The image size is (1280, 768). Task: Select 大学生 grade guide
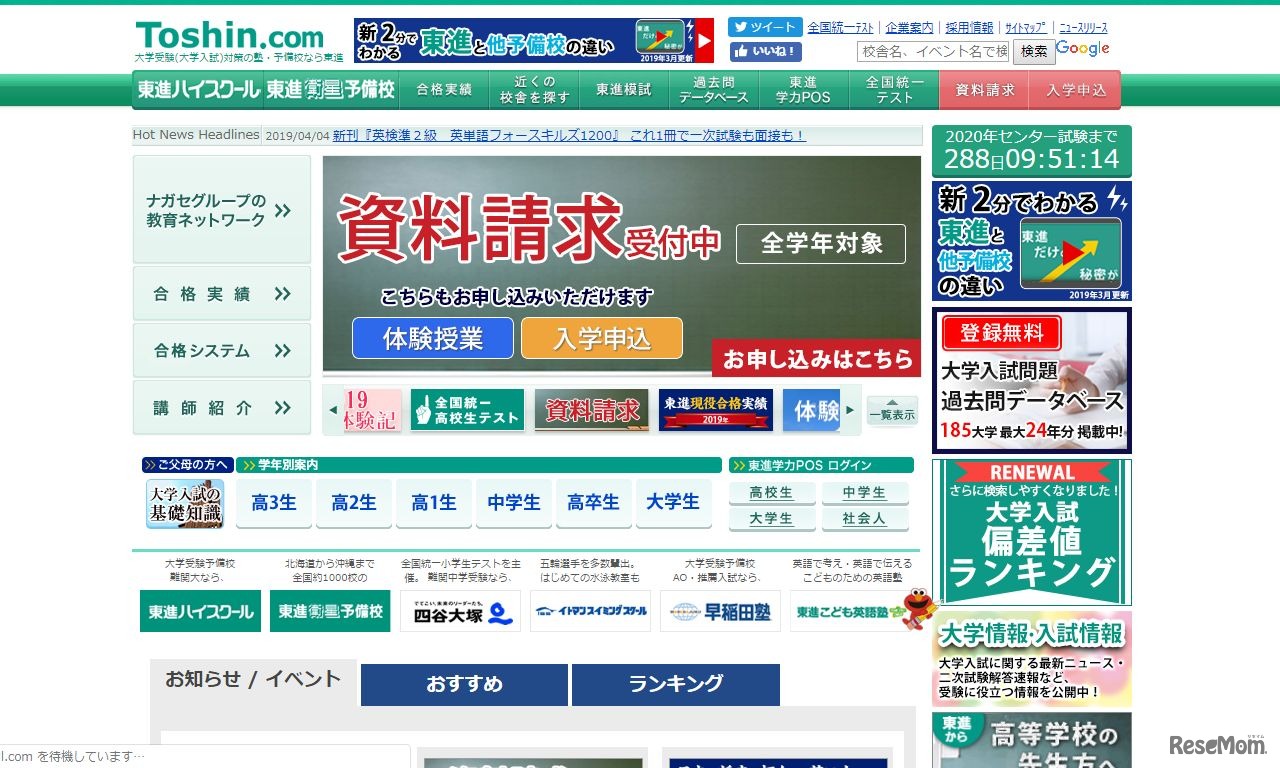click(x=674, y=503)
